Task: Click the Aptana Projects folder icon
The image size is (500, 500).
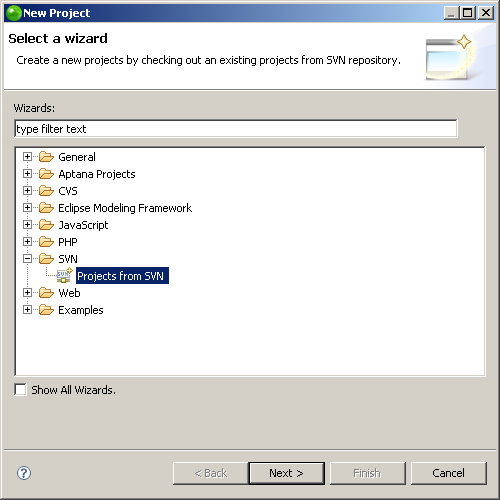Action: tap(46, 174)
